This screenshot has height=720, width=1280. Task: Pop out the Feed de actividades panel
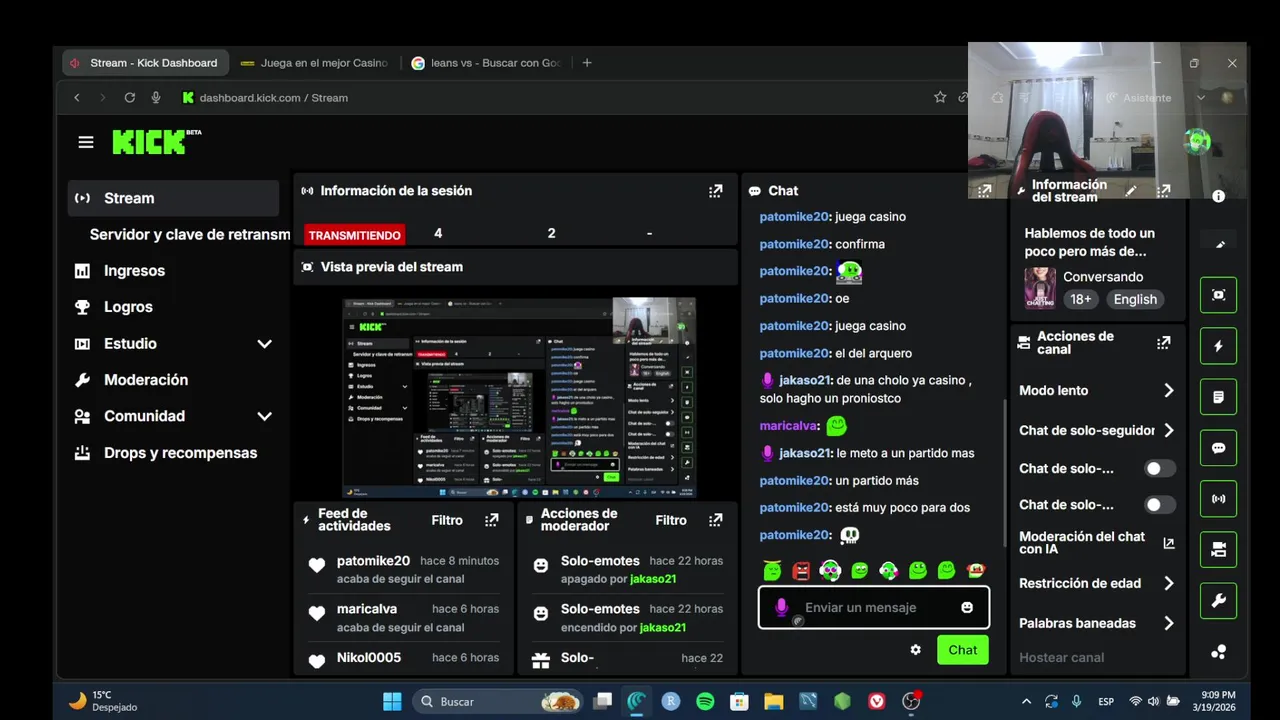pyautogui.click(x=491, y=520)
